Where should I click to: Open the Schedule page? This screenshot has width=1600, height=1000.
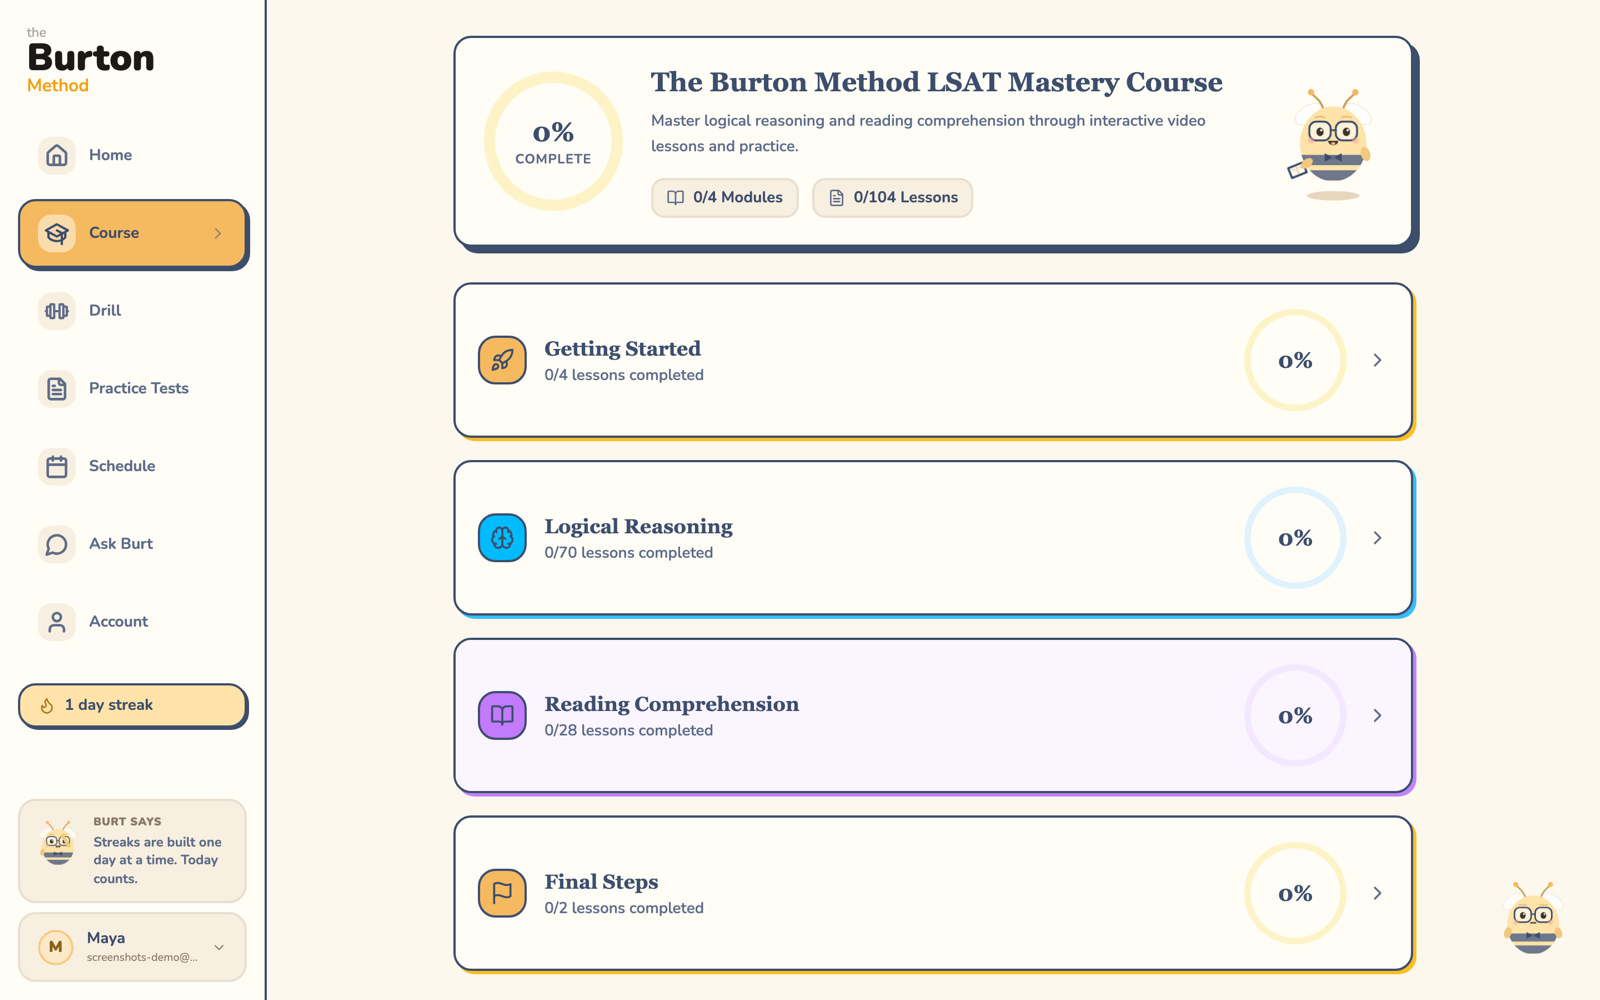coord(133,466)
